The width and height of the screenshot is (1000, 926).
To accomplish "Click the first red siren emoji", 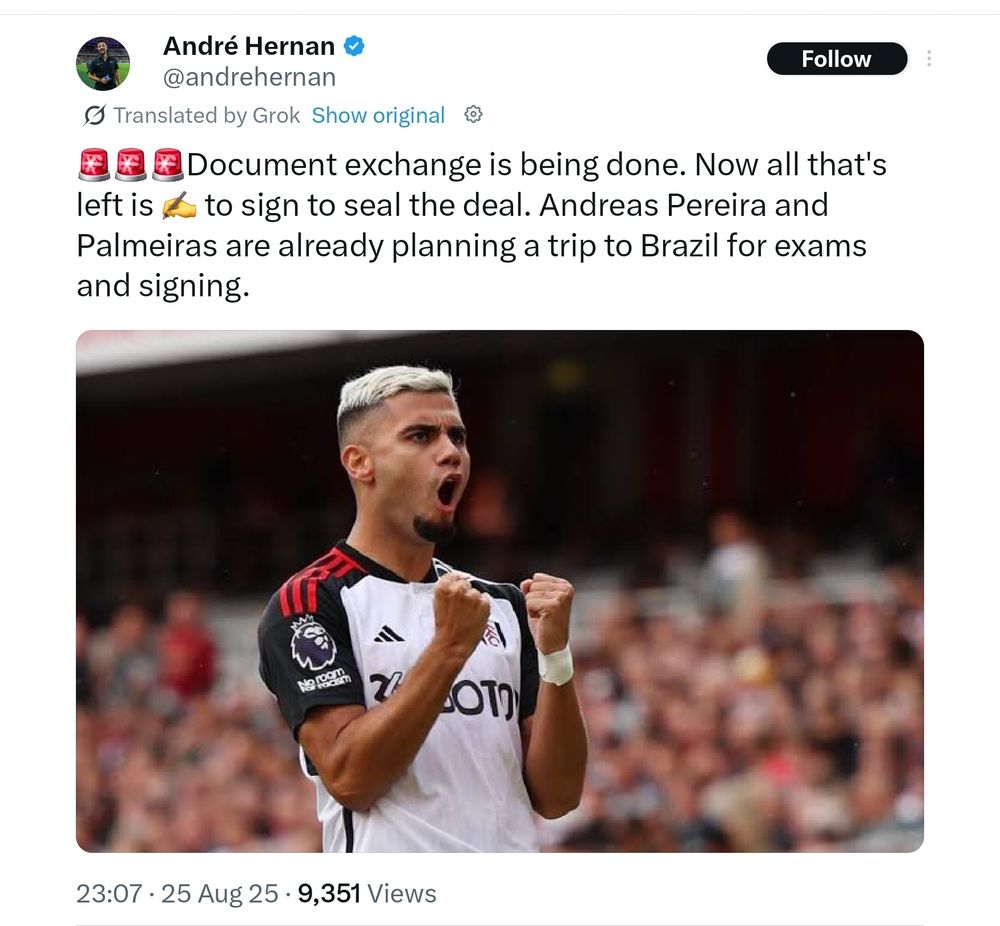I will pyautogui.click(x=94, y=165).
